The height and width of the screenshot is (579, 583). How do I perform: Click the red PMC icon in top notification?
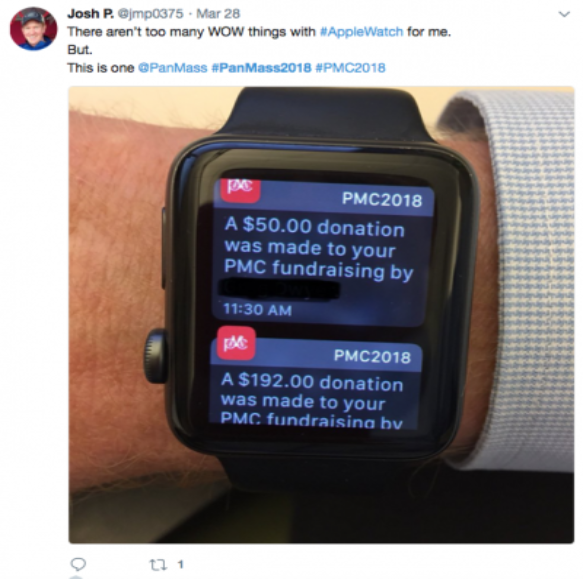pos(240,189)
